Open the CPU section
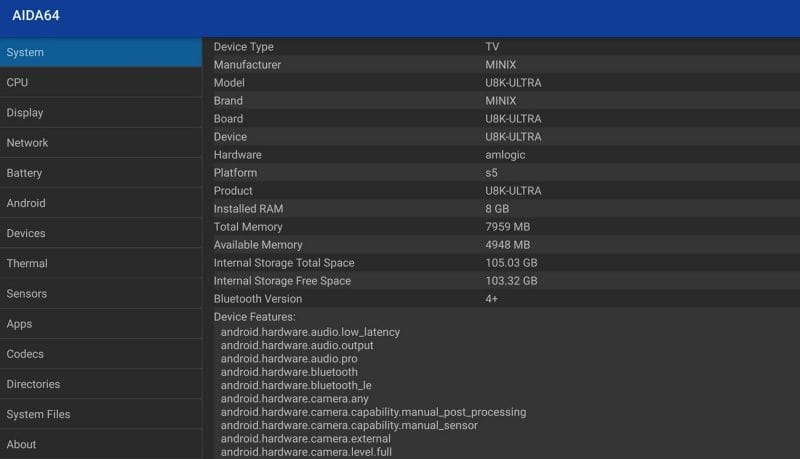 point(100,82)
